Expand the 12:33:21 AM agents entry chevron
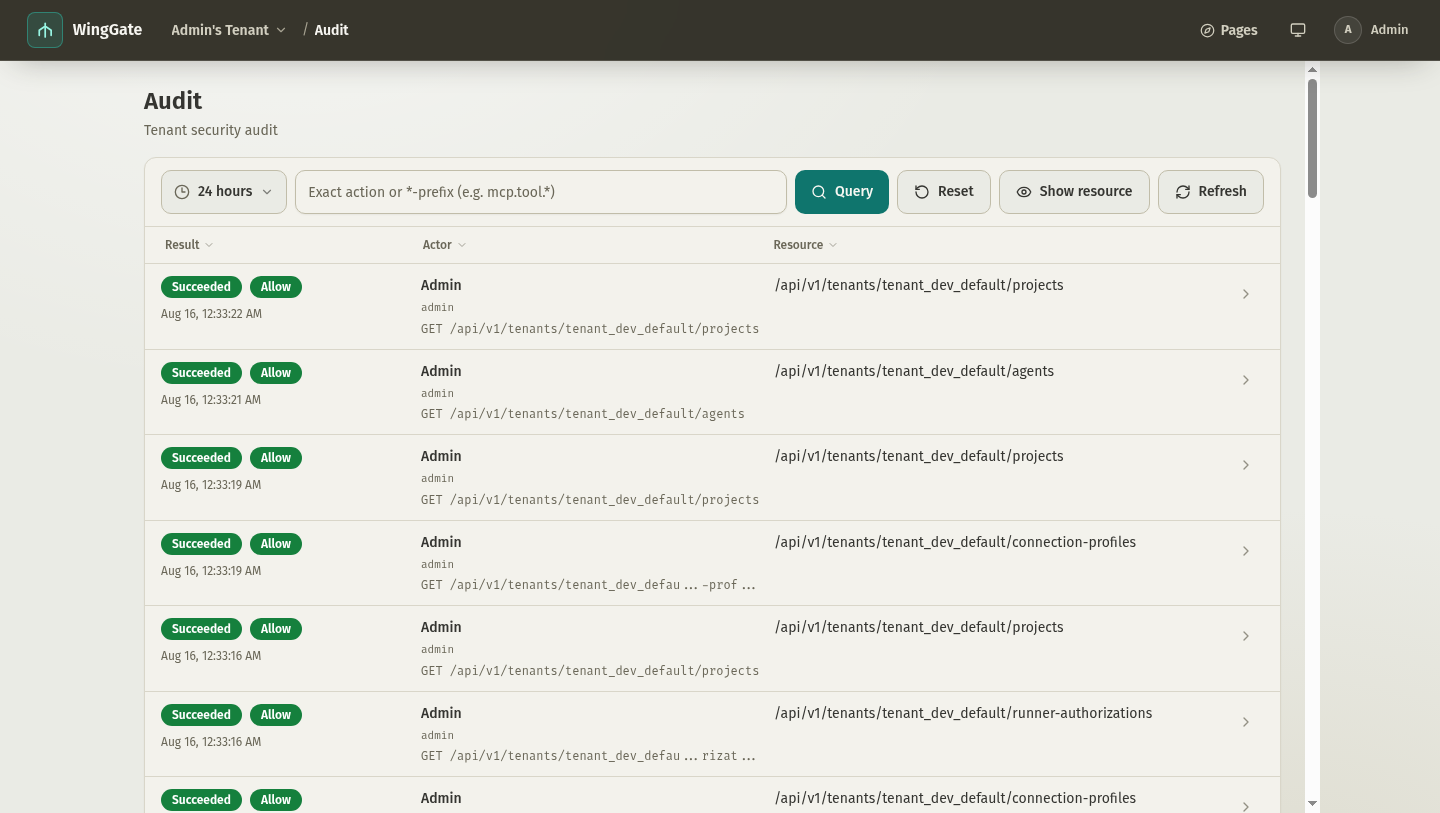The height and width of the screenshot is (813, 1440). click(x=1246, y=380)
